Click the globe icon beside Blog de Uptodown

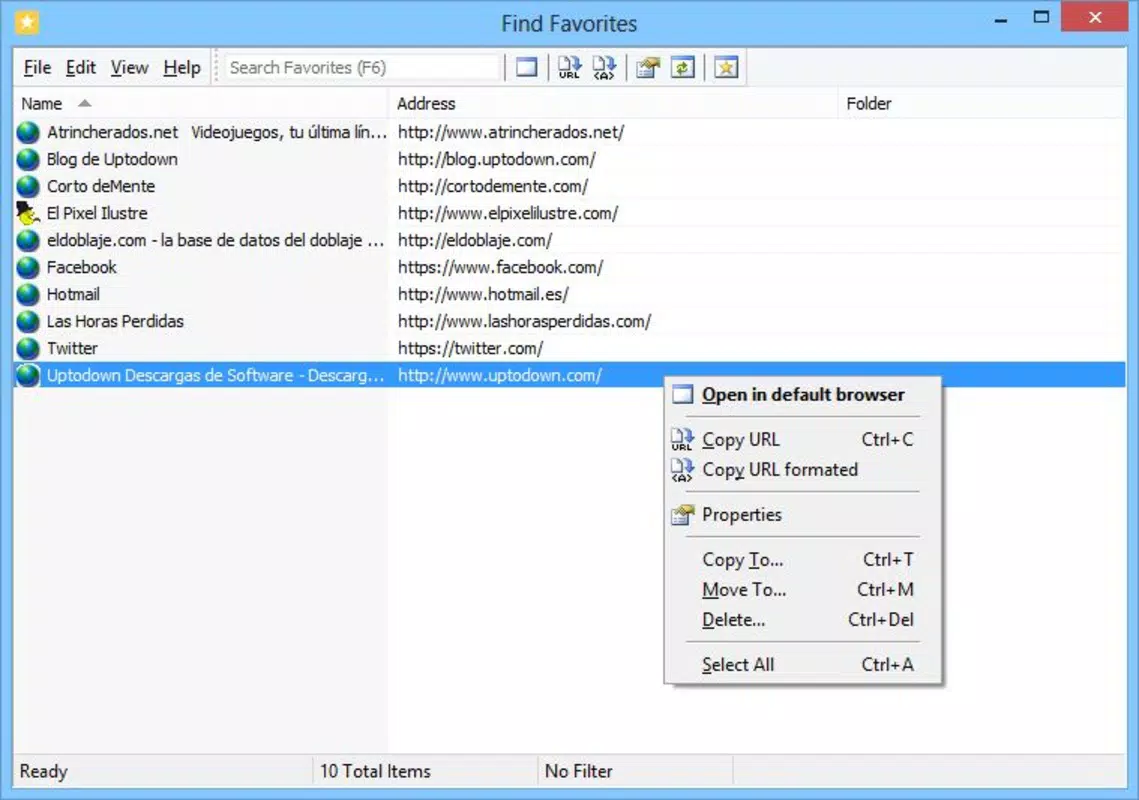(28, 159)
